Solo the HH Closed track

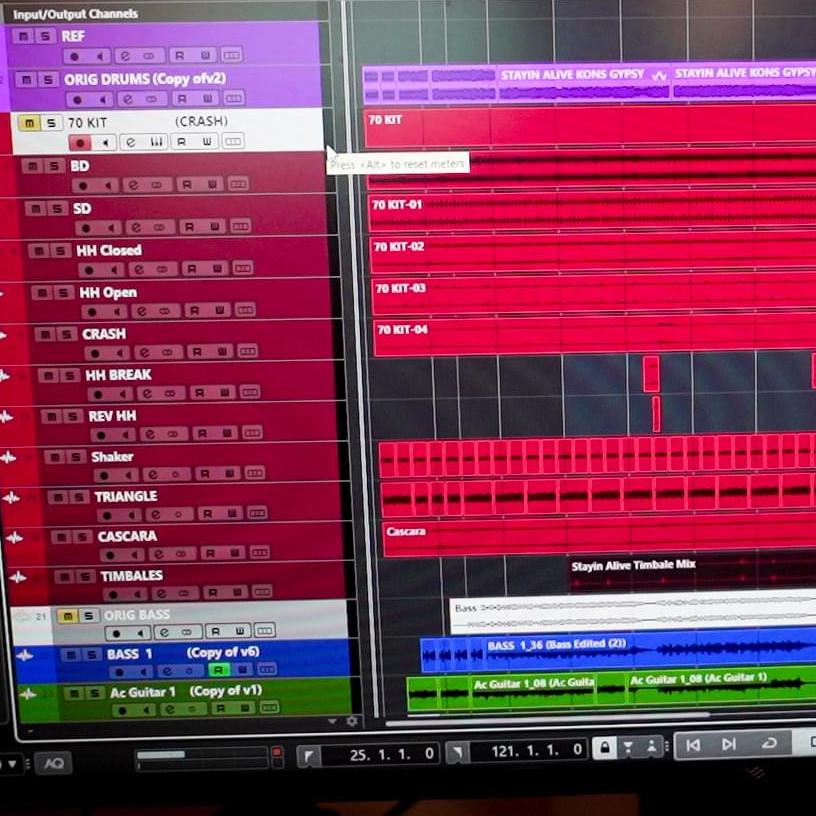pos(60,251)
